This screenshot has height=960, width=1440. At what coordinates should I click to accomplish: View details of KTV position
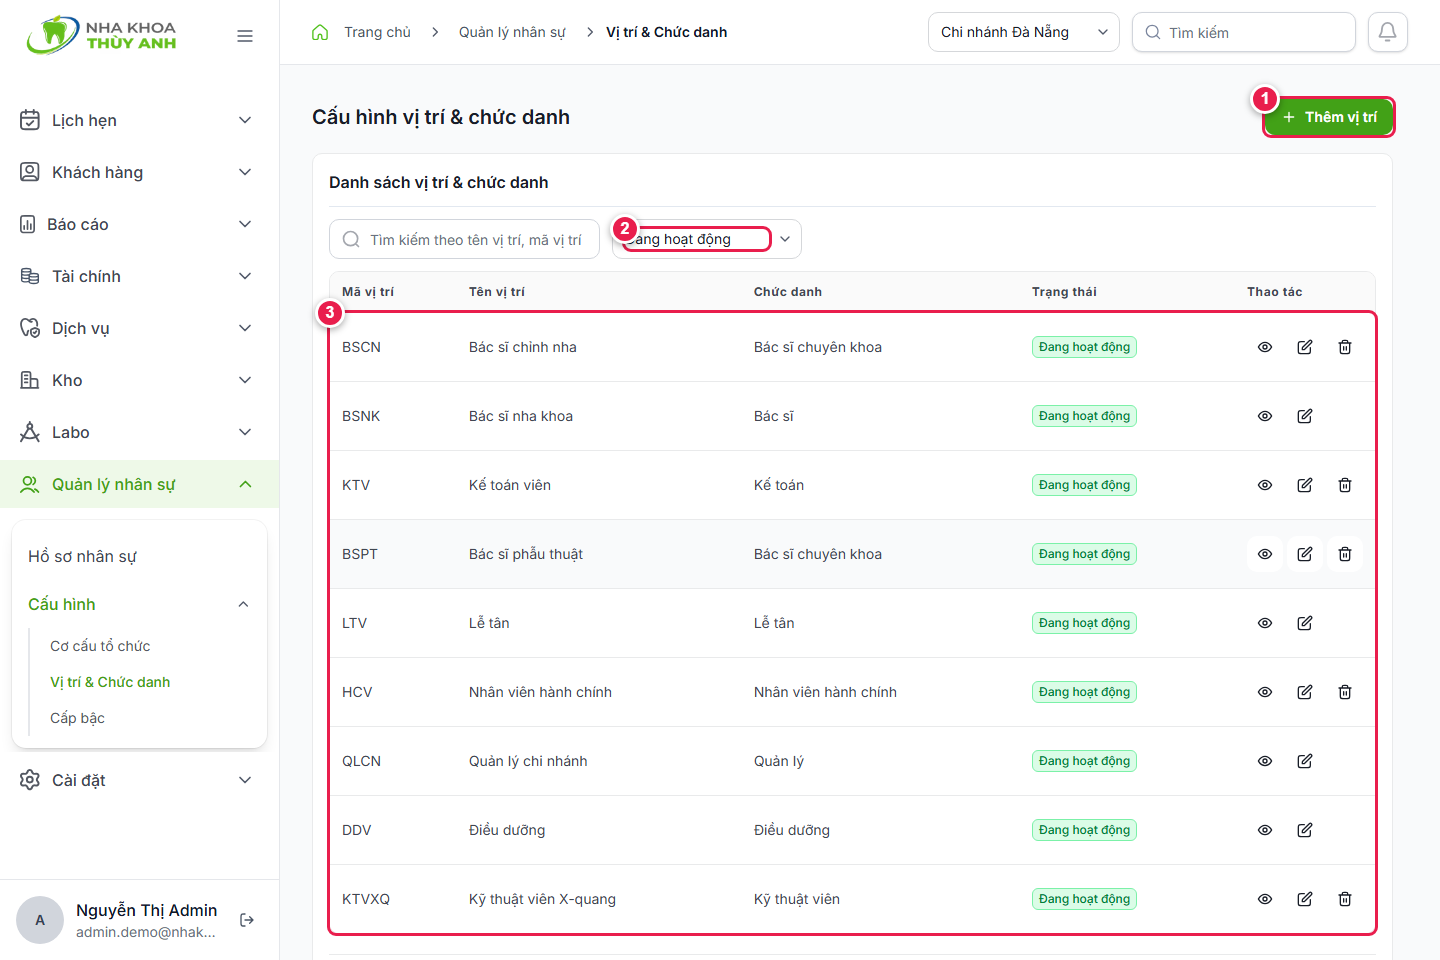[x=1265, y=485]
